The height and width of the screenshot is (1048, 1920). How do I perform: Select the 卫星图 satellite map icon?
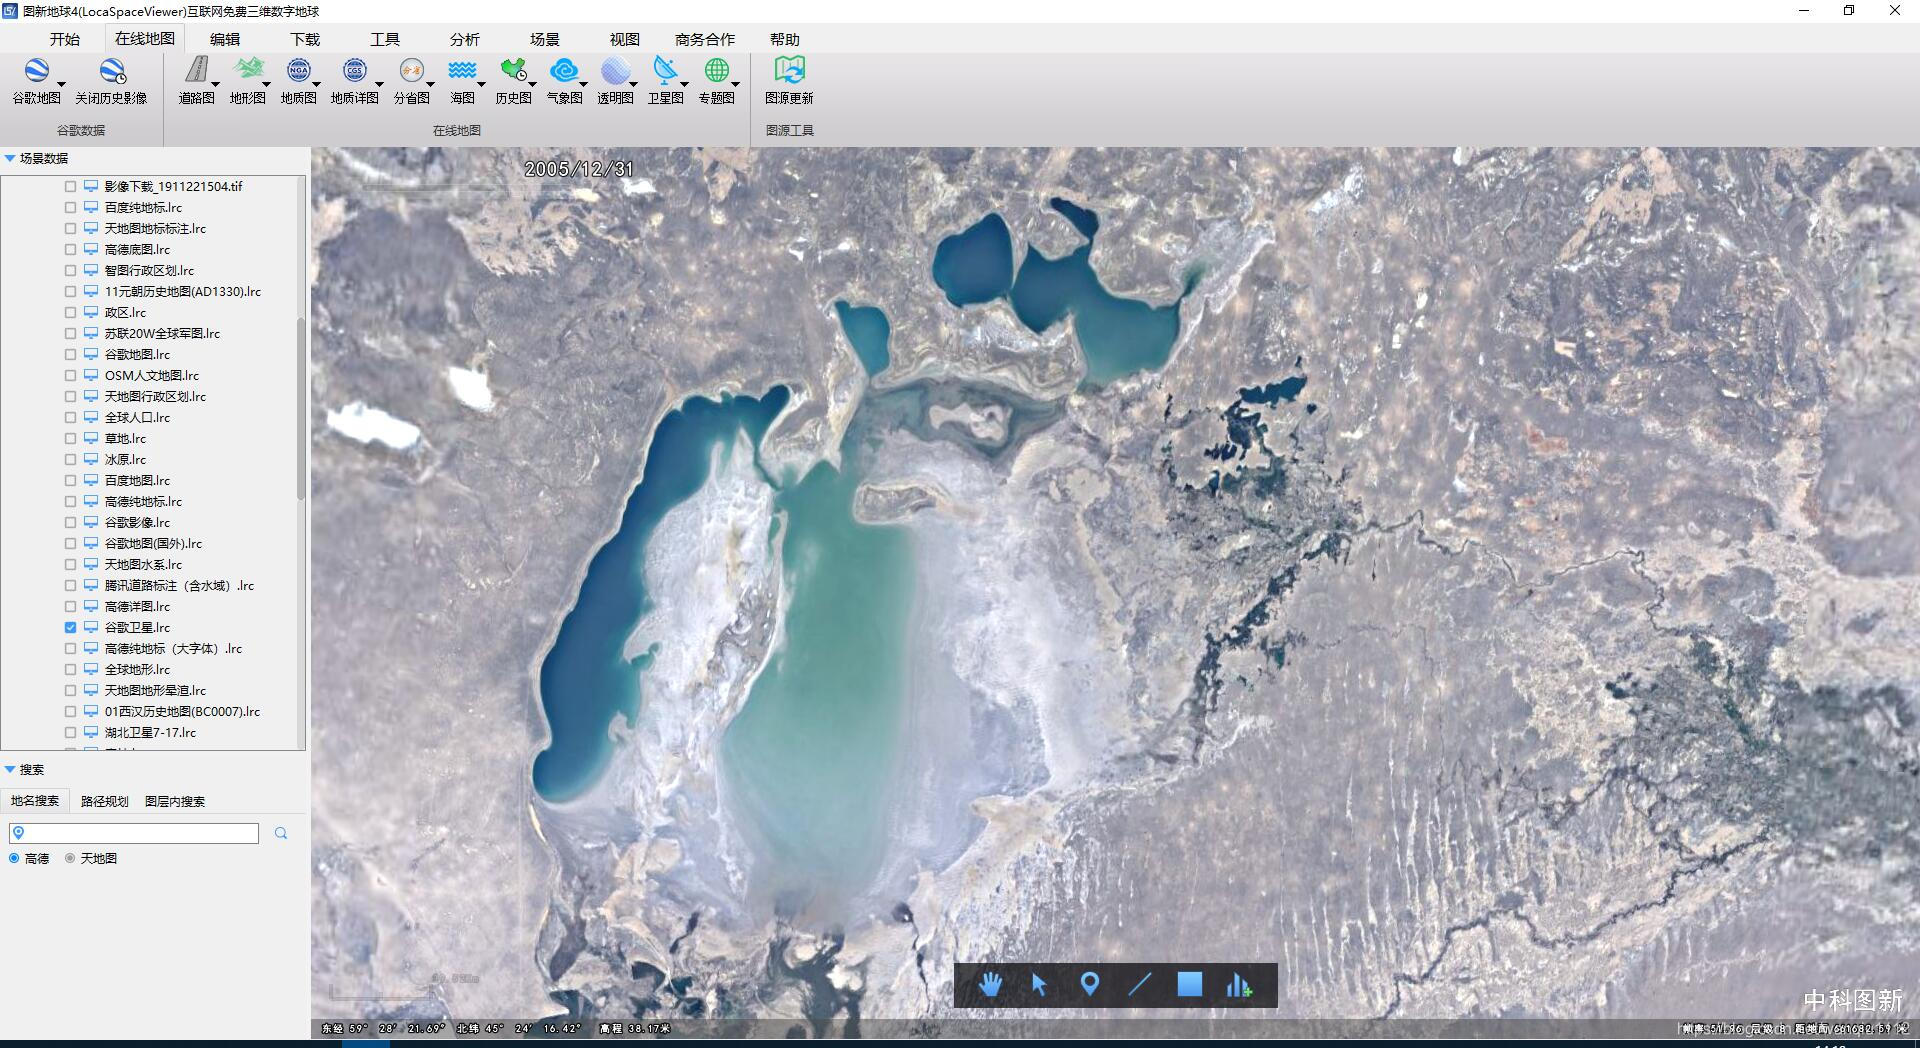pos(665,70)
